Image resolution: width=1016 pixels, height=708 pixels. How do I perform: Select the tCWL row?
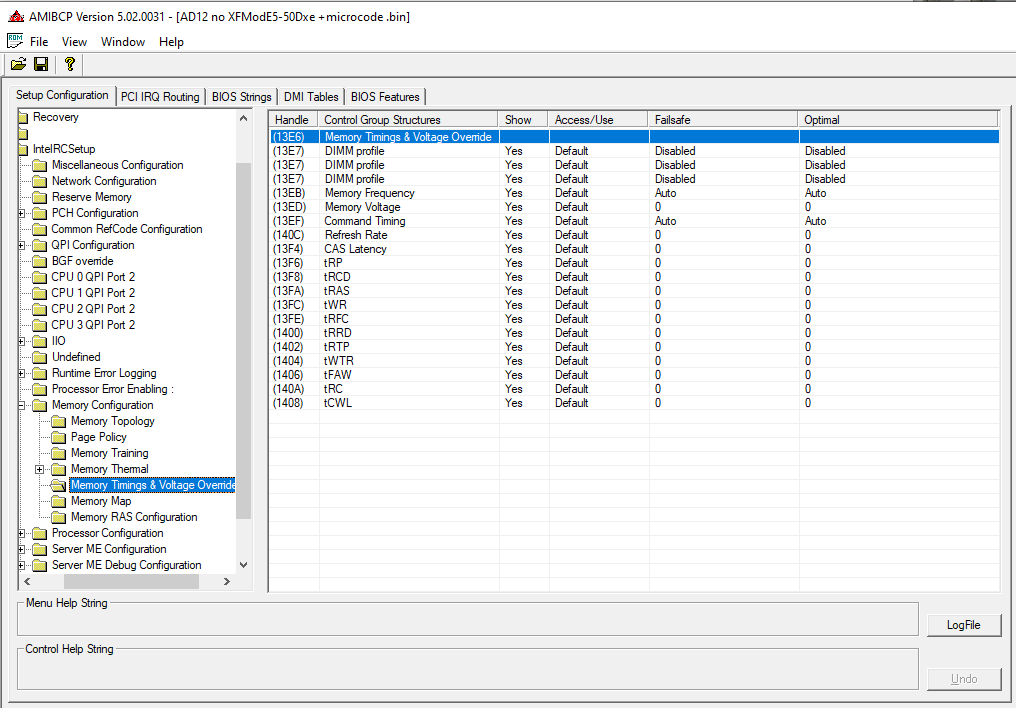(x=634, y=403)
